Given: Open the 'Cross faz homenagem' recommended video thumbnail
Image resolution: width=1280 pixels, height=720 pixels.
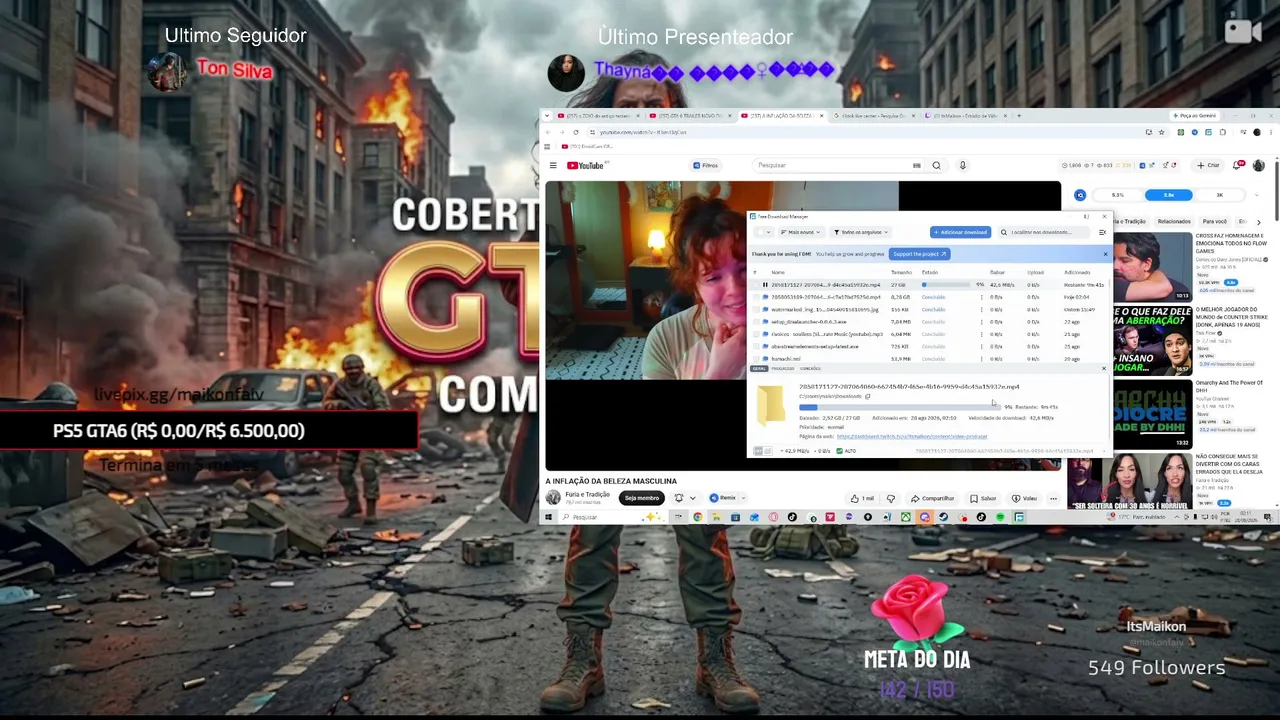Looking at the screenshot, I should pos(1152,267).
